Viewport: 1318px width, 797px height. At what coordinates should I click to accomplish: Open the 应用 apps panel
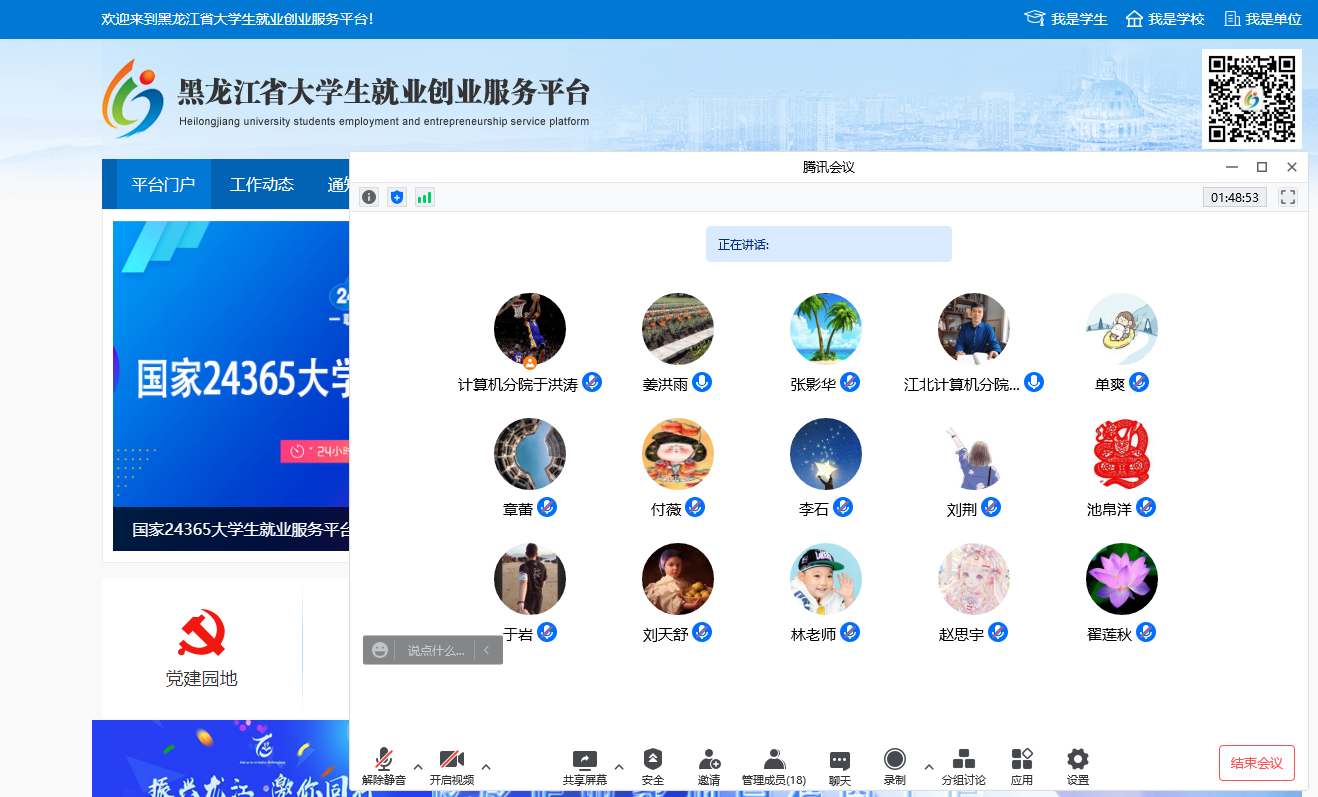(x=1022, y=767)
